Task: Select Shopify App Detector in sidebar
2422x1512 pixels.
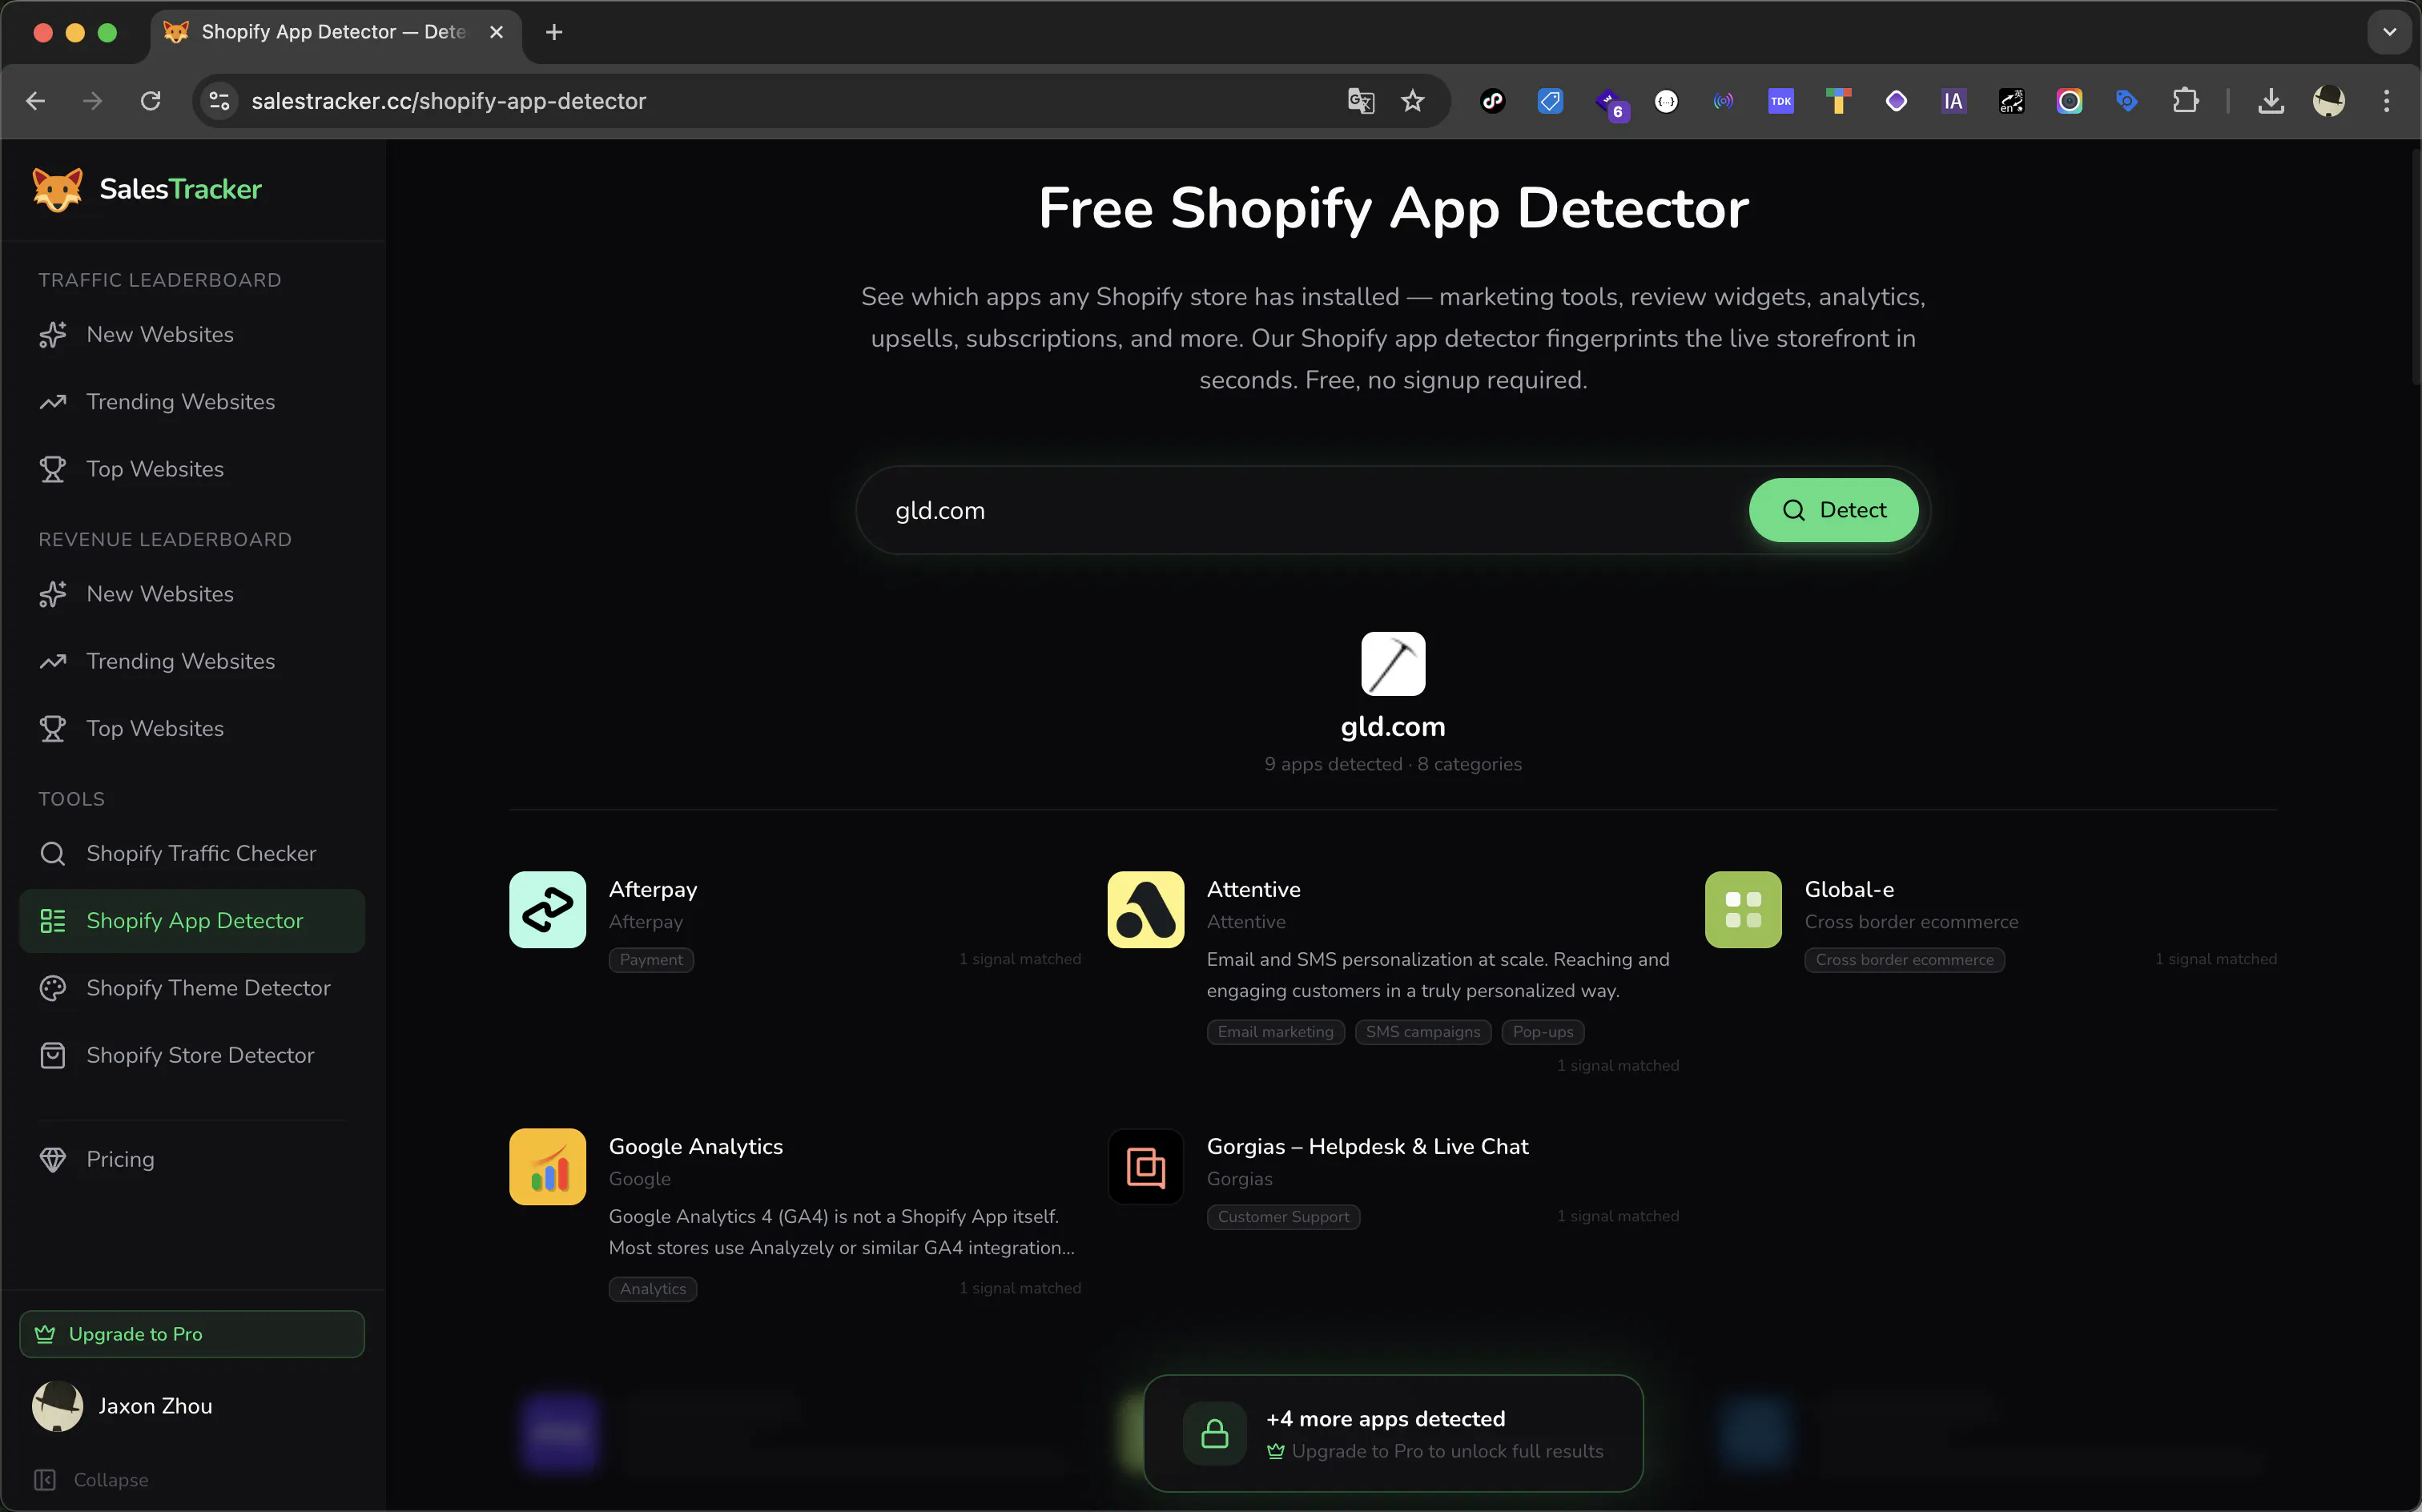Action: [x=192, y=920]
